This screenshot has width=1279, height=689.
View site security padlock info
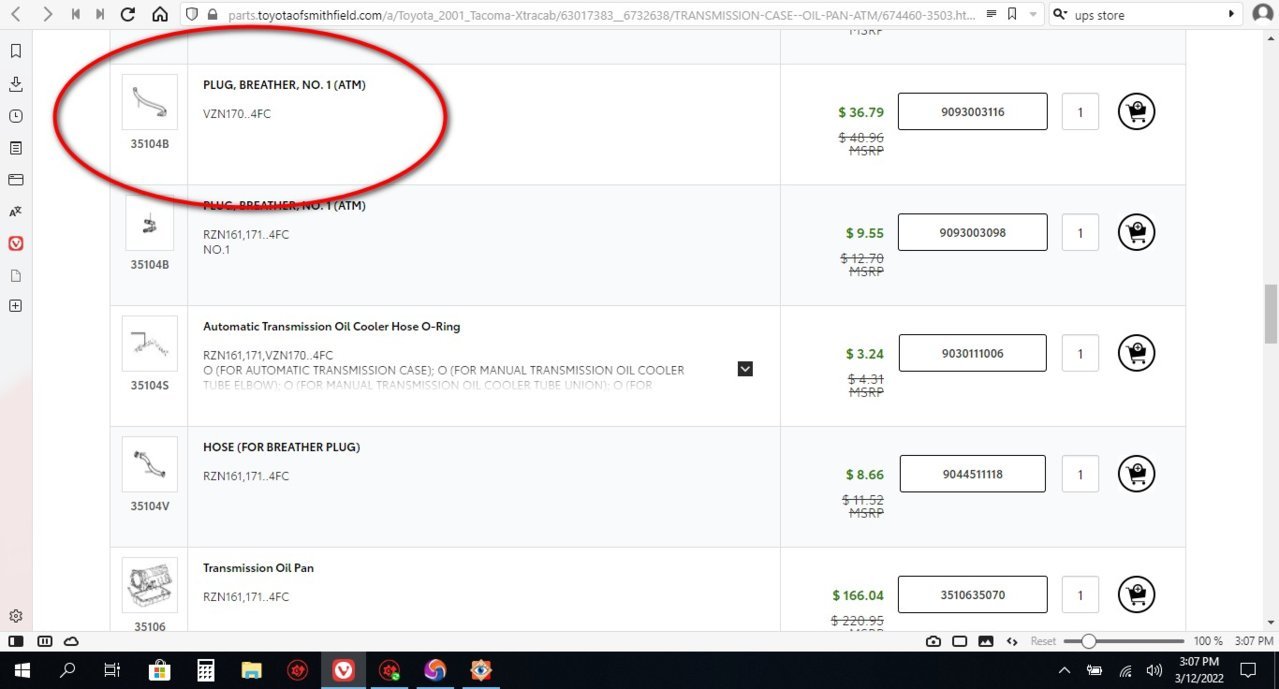pyautogui.click(x=212, y=15)
